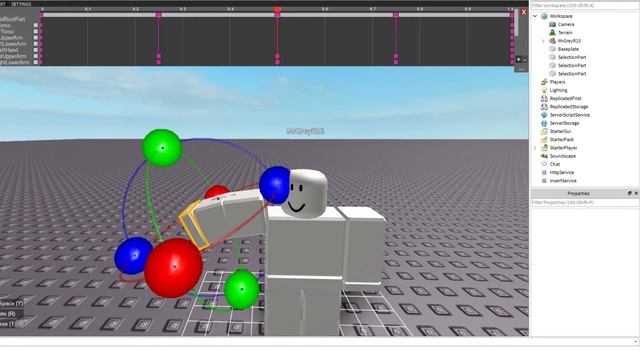Click the red playhead scrubber on timeline
The height and width of the screenshot is (360, 640).
click(x=277, y=9)
